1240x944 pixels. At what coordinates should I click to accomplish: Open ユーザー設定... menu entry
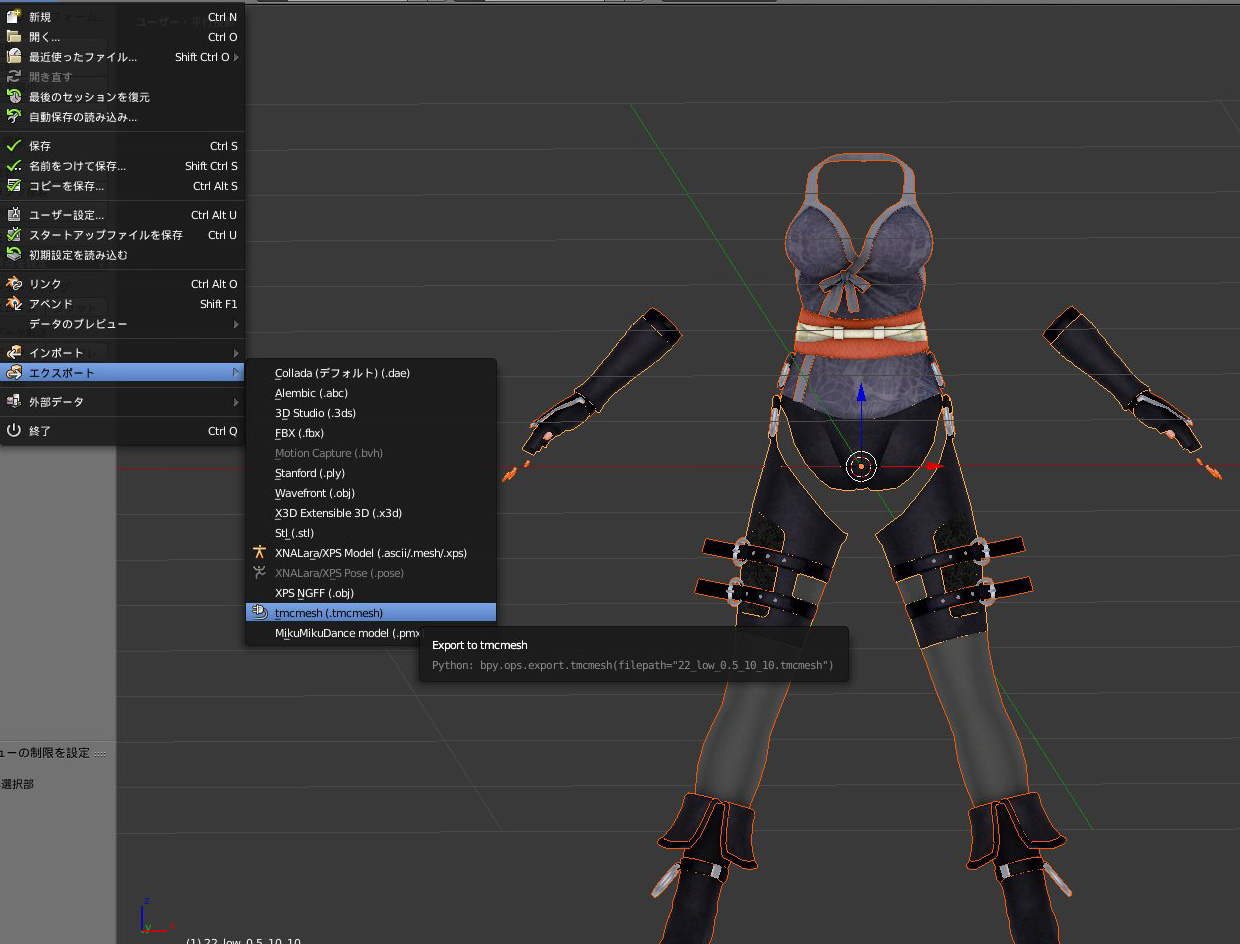[x=122, y=215]
